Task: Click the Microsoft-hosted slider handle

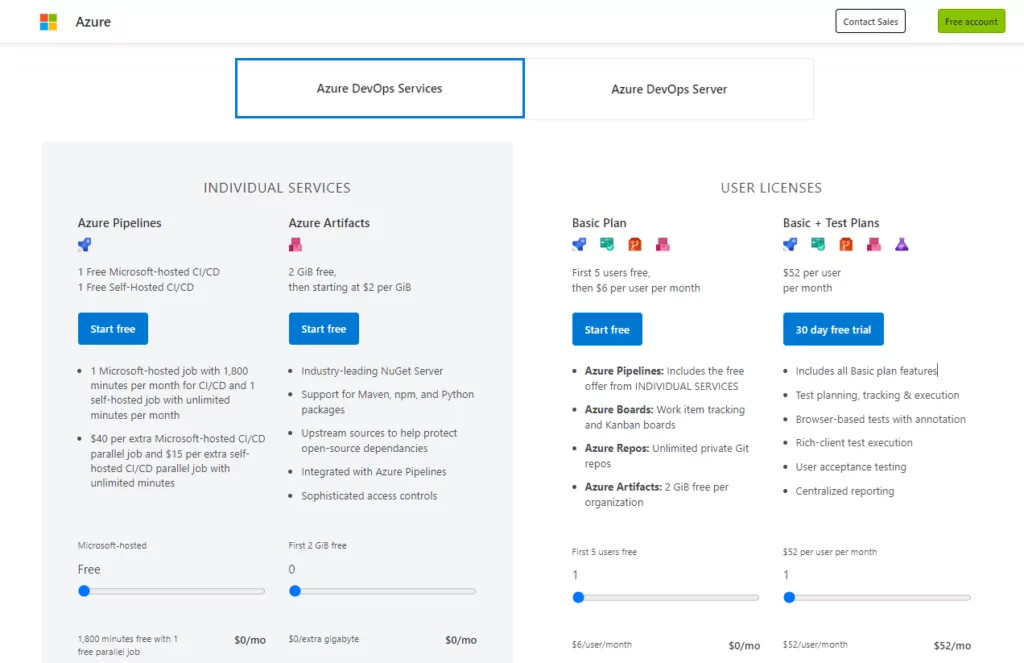Action: pyautogui.click(x=84, y=591)
